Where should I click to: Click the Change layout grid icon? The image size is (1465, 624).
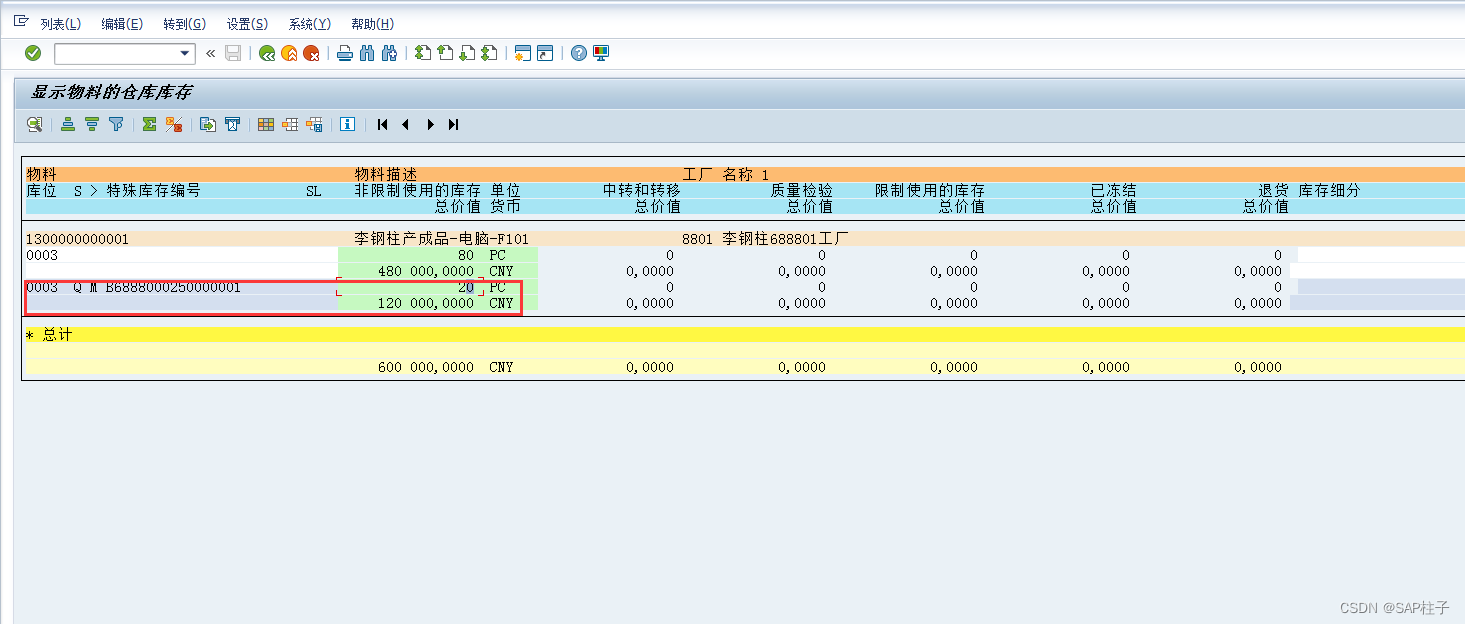point(266,124)
